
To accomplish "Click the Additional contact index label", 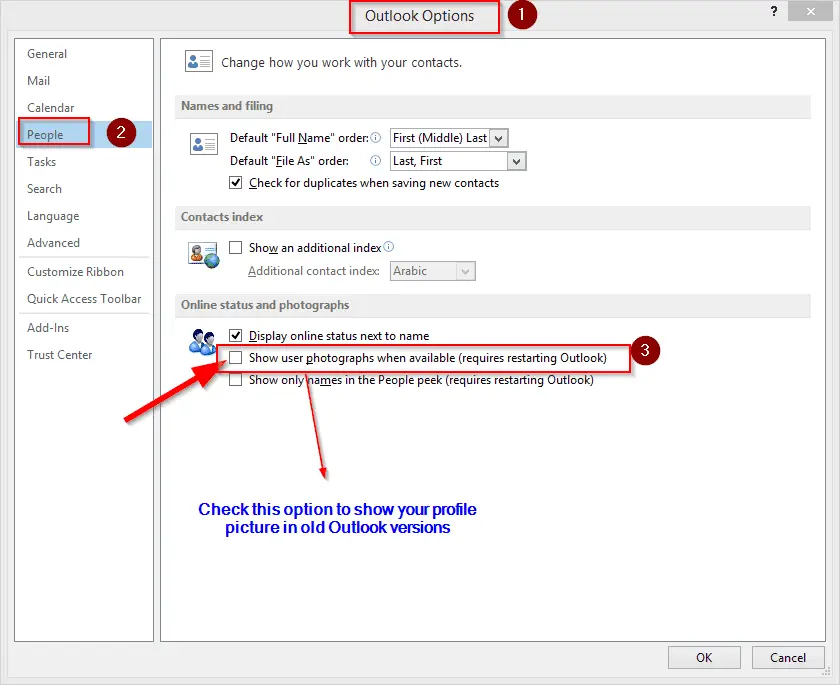I will [x=313, y=271].
